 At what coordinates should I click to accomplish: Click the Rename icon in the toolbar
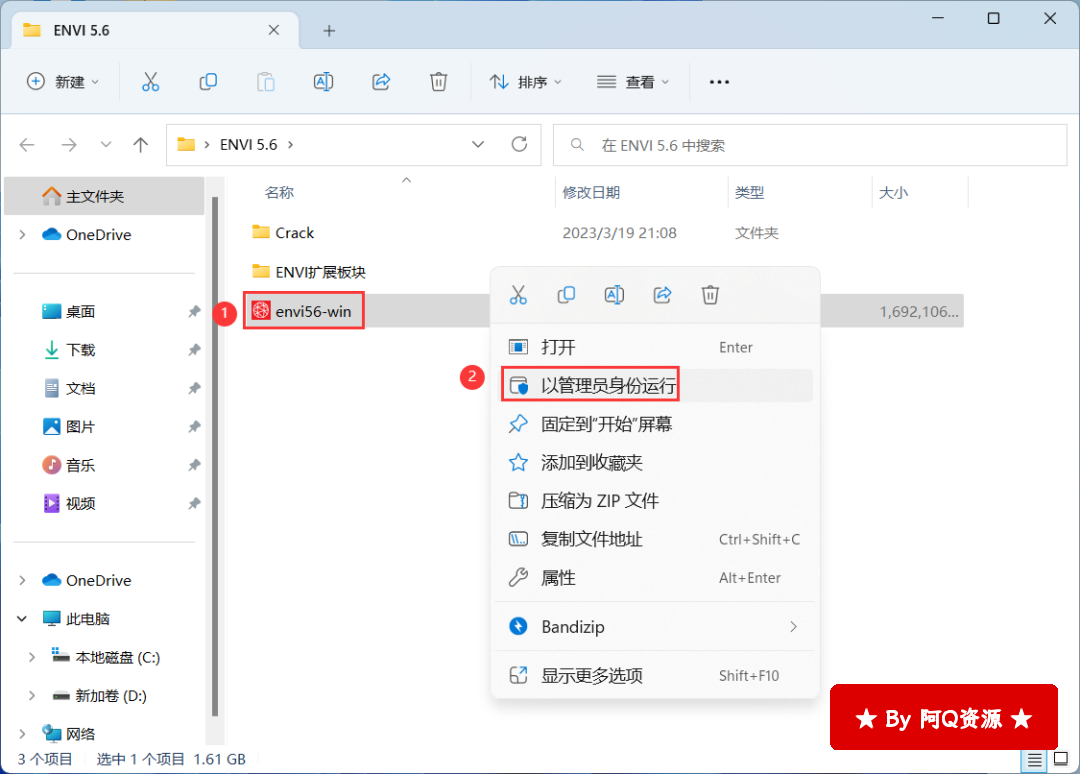point(323,82)
